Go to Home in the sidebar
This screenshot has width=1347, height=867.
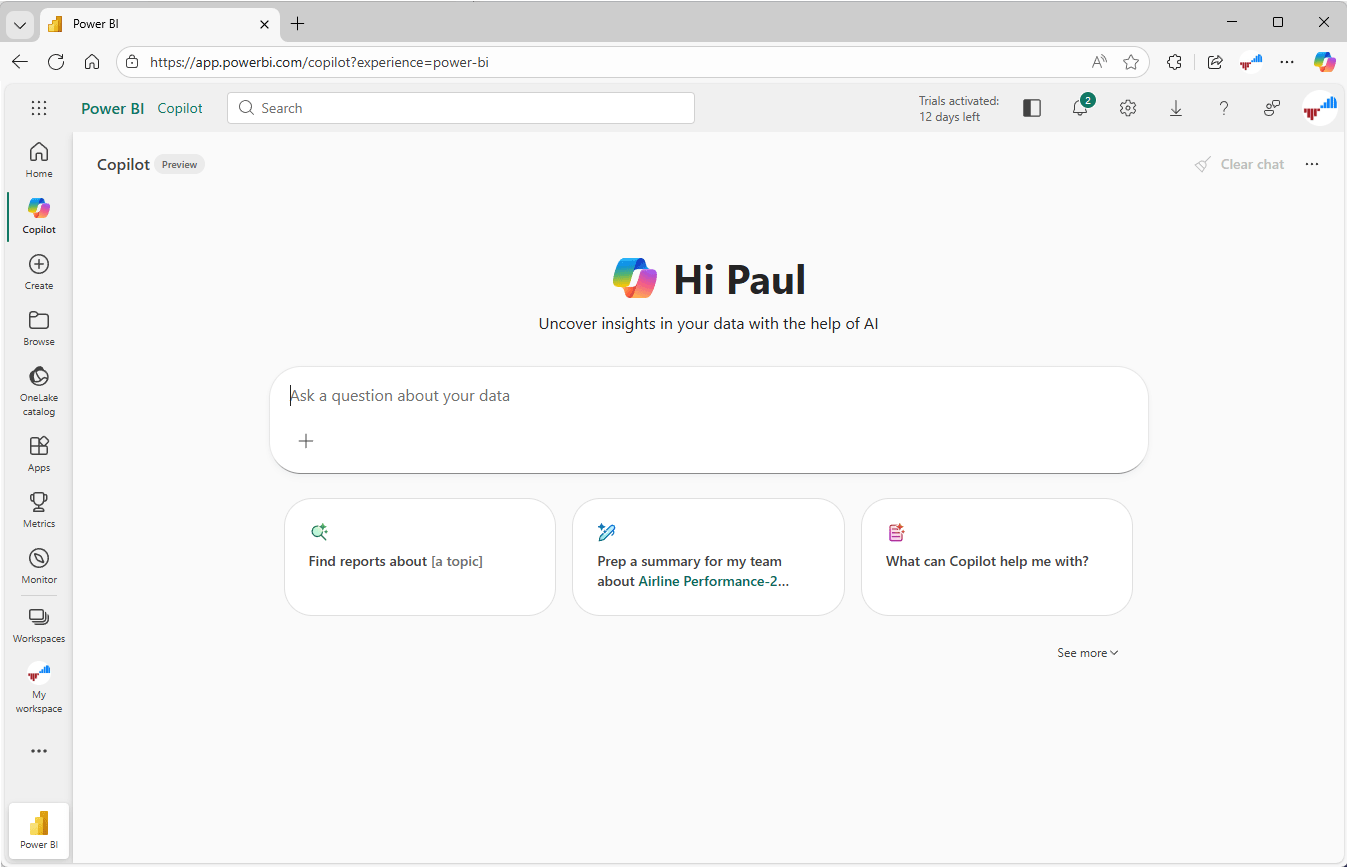(x=39, y=160)
